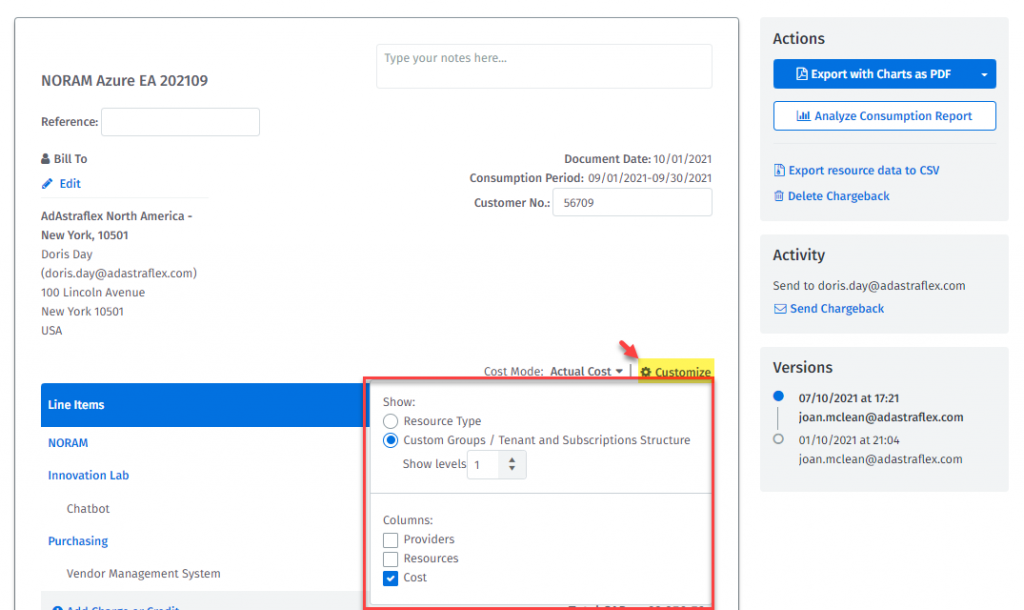Select Custom Groups / Tenant and Subscriptions Structure
Image resolution: width=1024 pixels, height=610 pixels.
click(391, 440)
